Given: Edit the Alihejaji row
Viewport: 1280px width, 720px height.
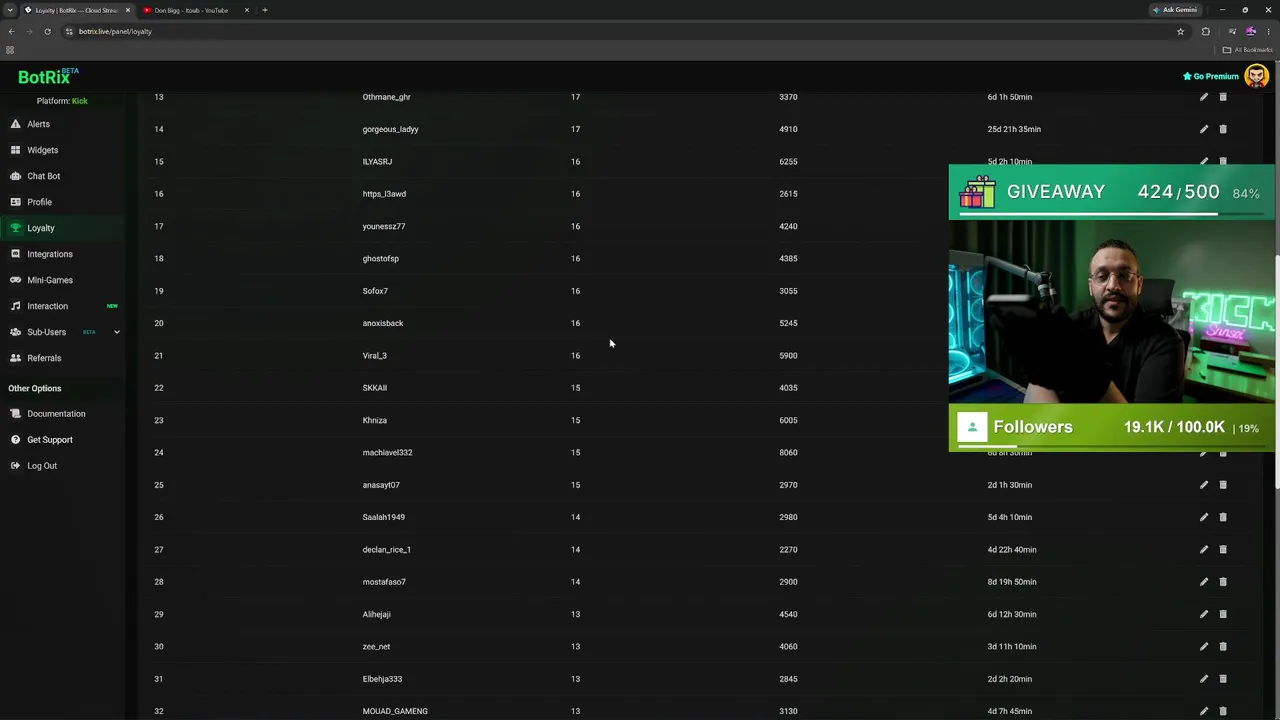Looking at the screenshot, I should 1204,614.
